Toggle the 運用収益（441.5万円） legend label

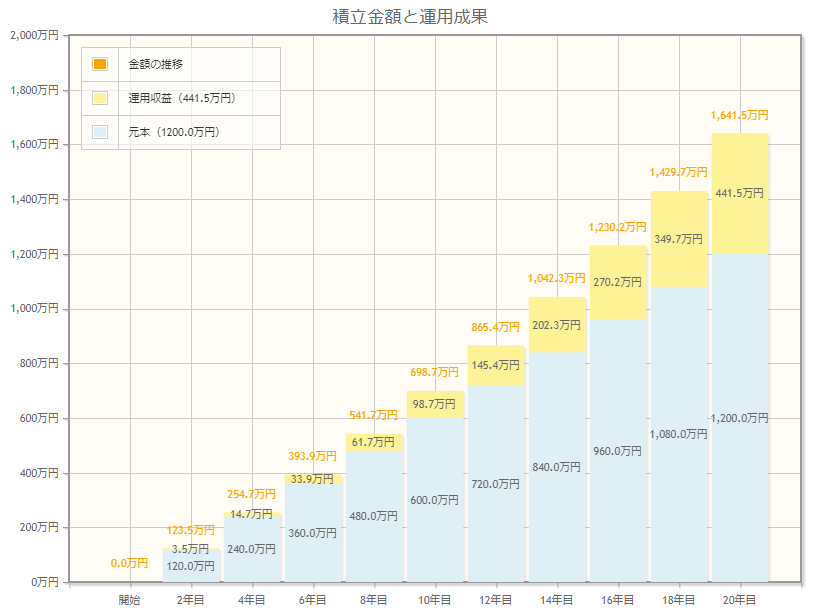tap(182, 98)
